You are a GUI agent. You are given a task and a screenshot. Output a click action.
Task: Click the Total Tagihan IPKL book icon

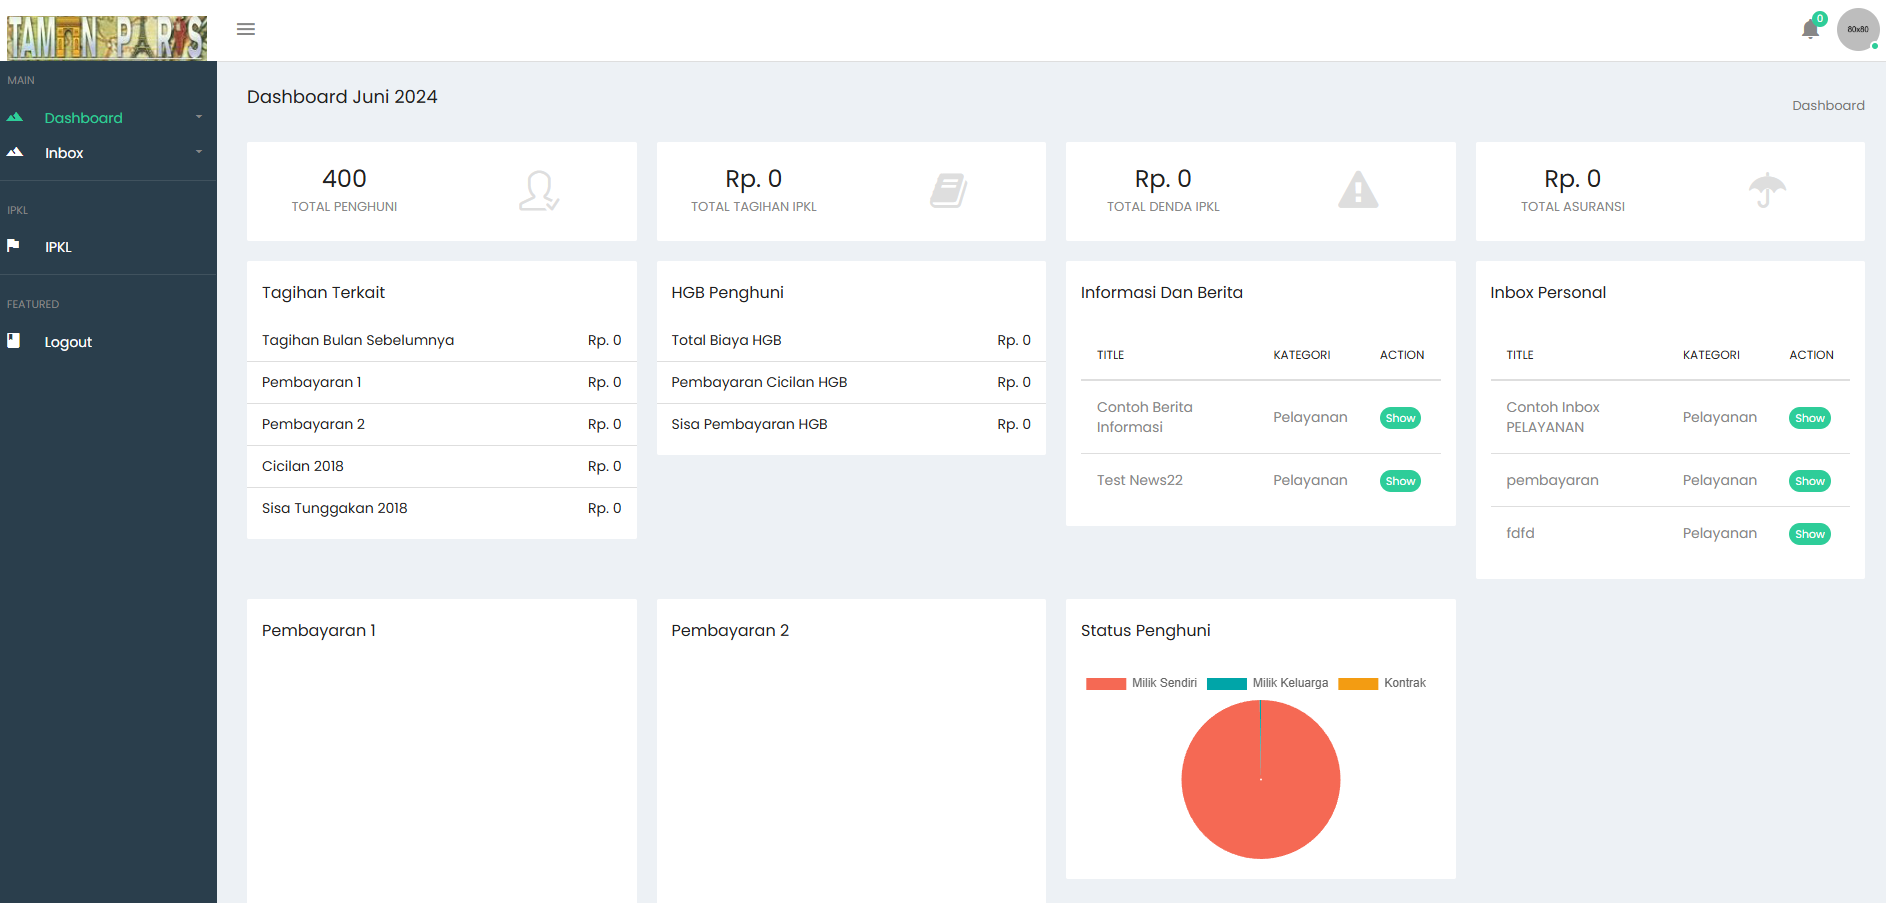(x=948, y=190)
